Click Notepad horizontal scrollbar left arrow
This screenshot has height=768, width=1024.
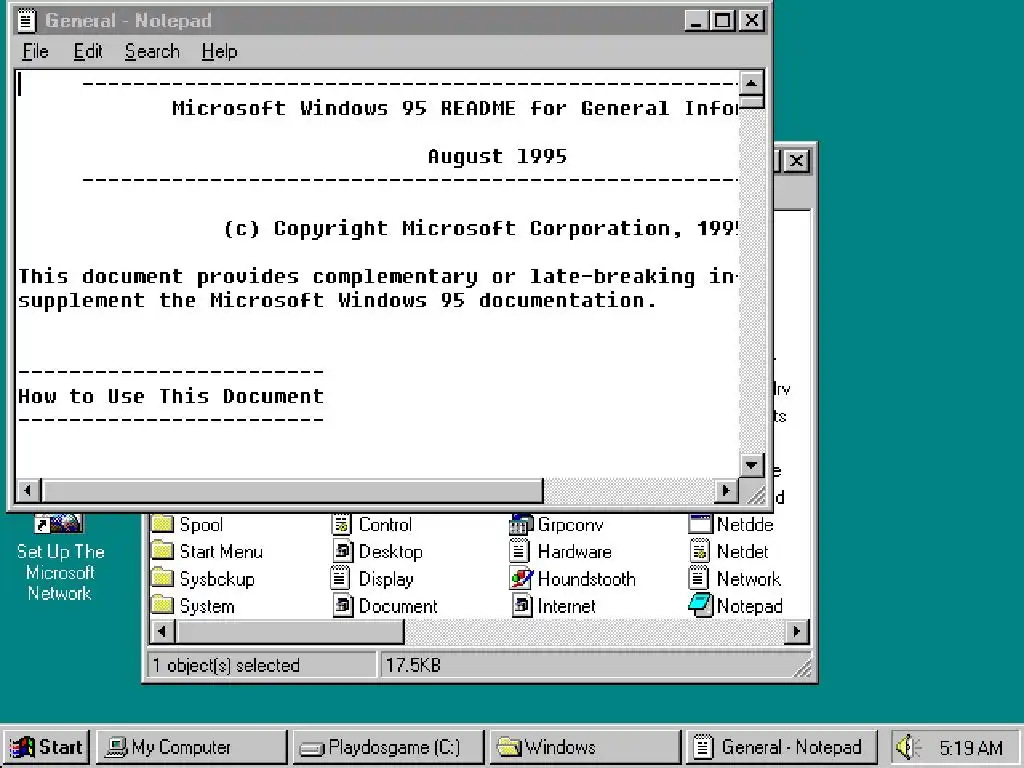point(28,490)
